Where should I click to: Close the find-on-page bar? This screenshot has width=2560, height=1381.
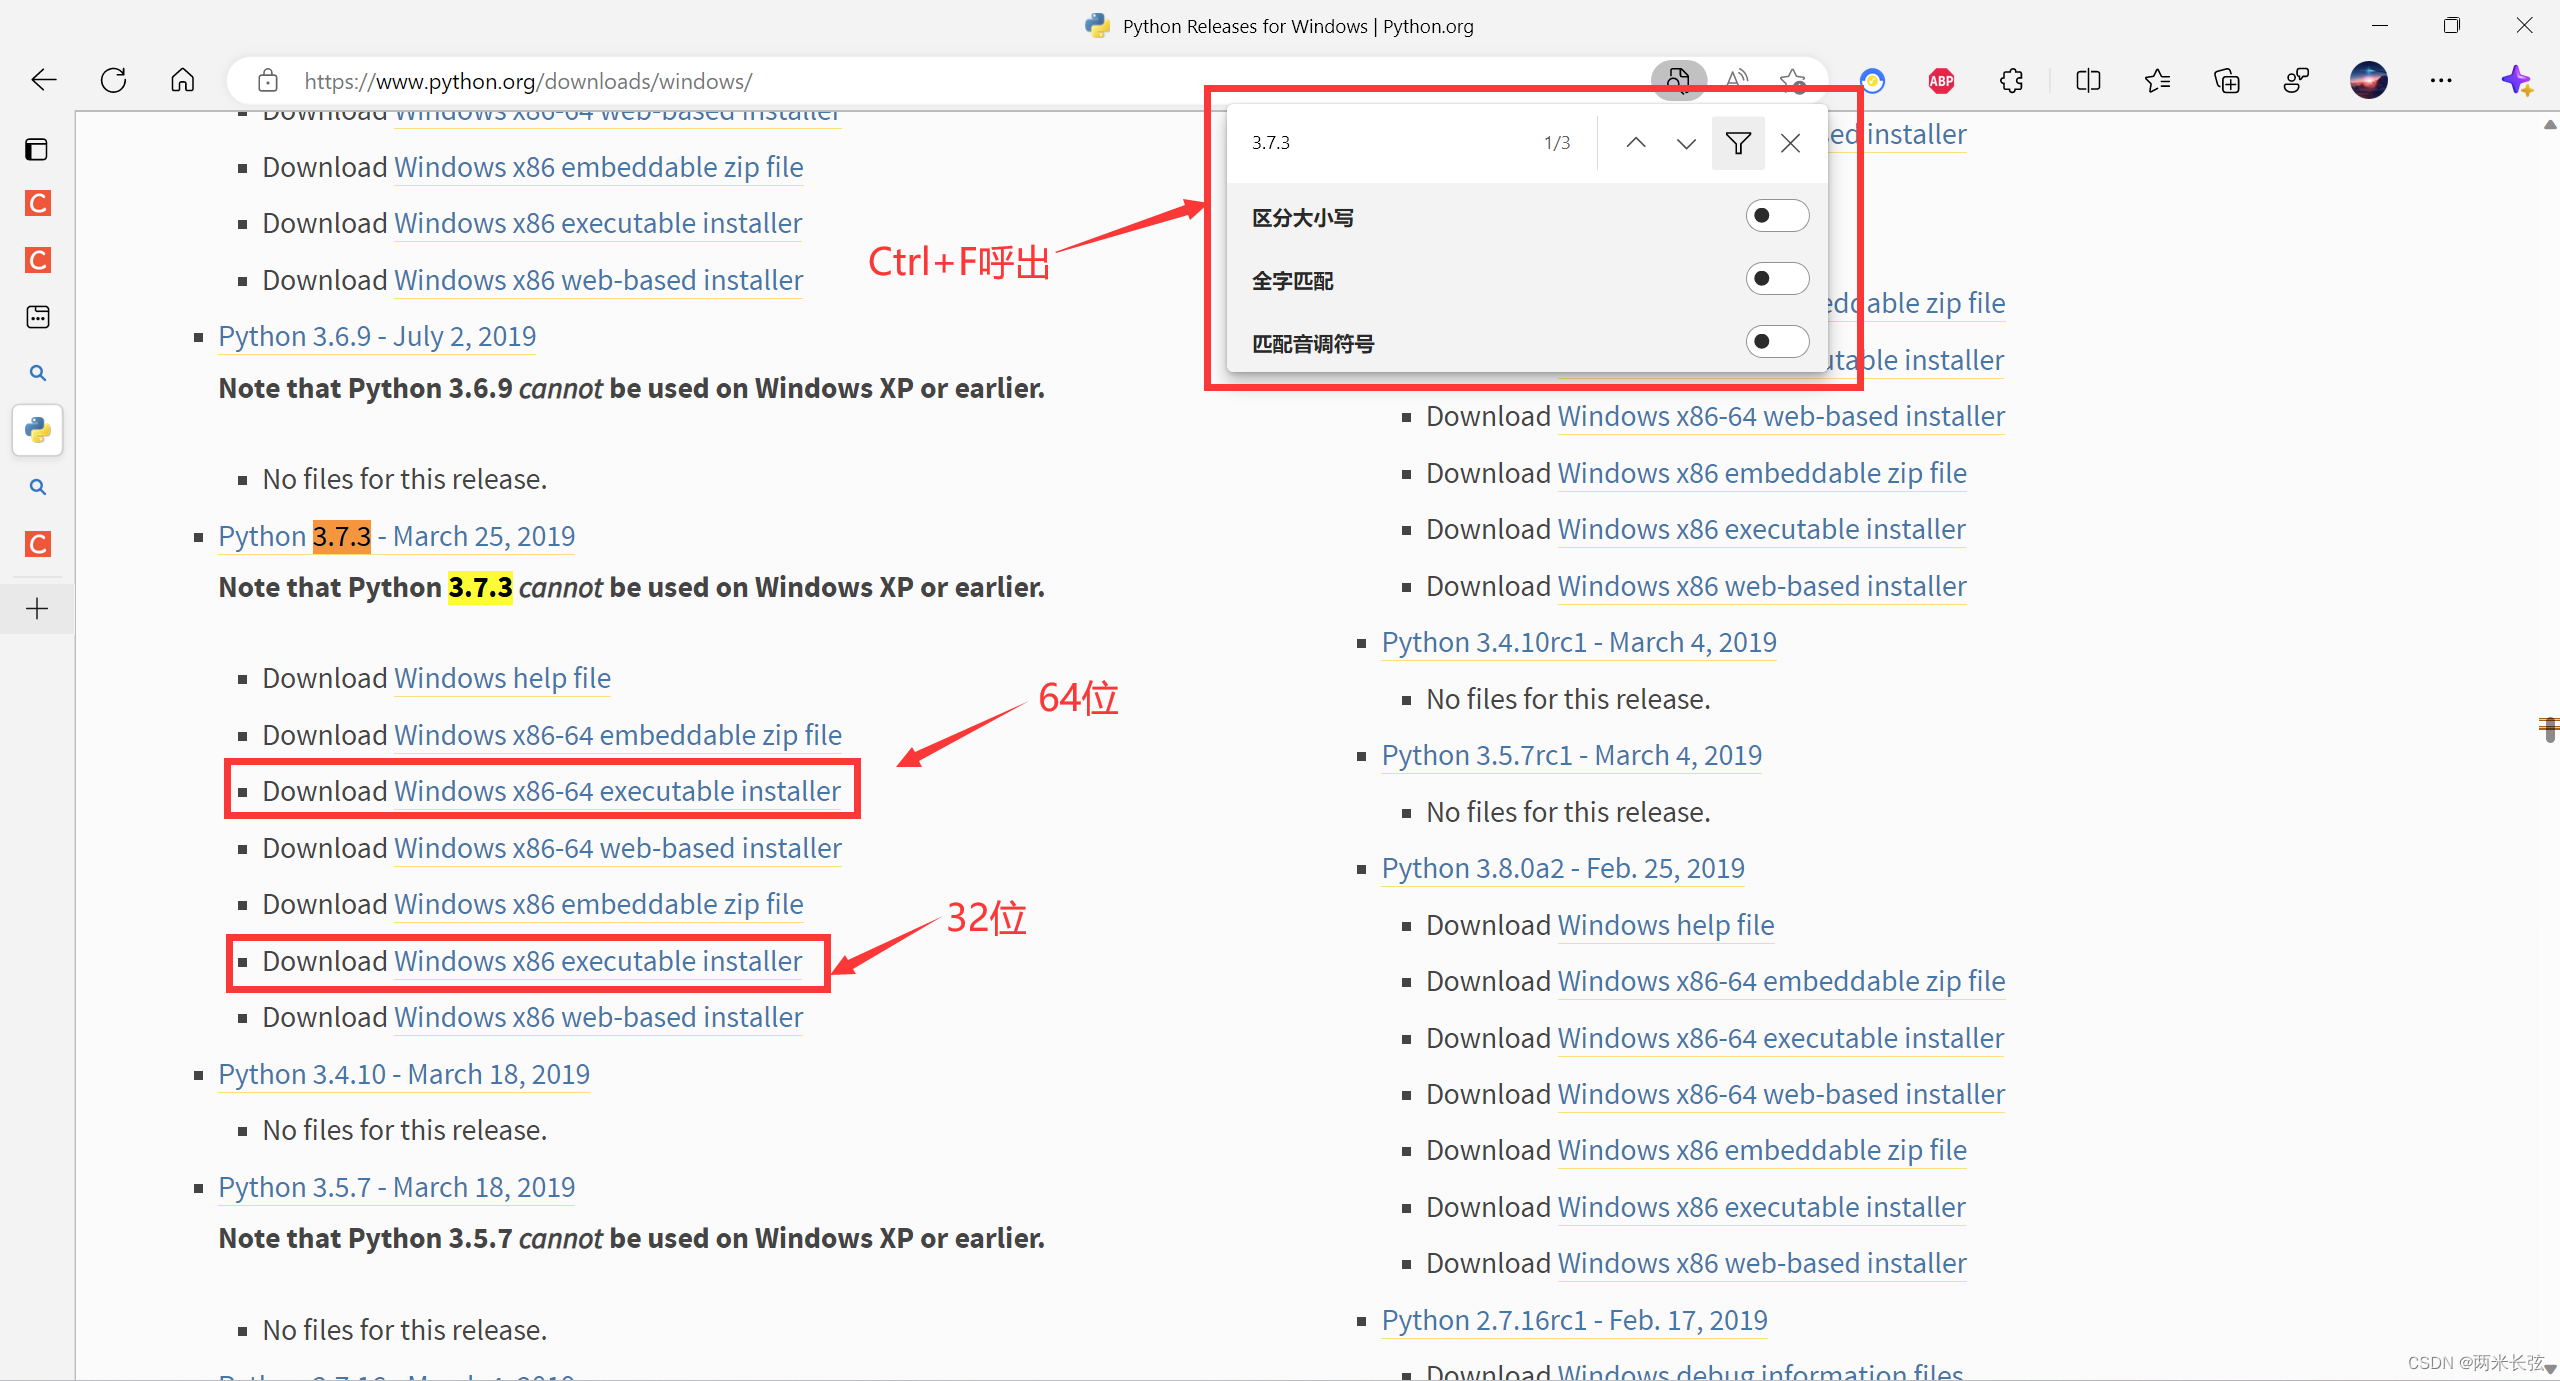pos(1790,142)
